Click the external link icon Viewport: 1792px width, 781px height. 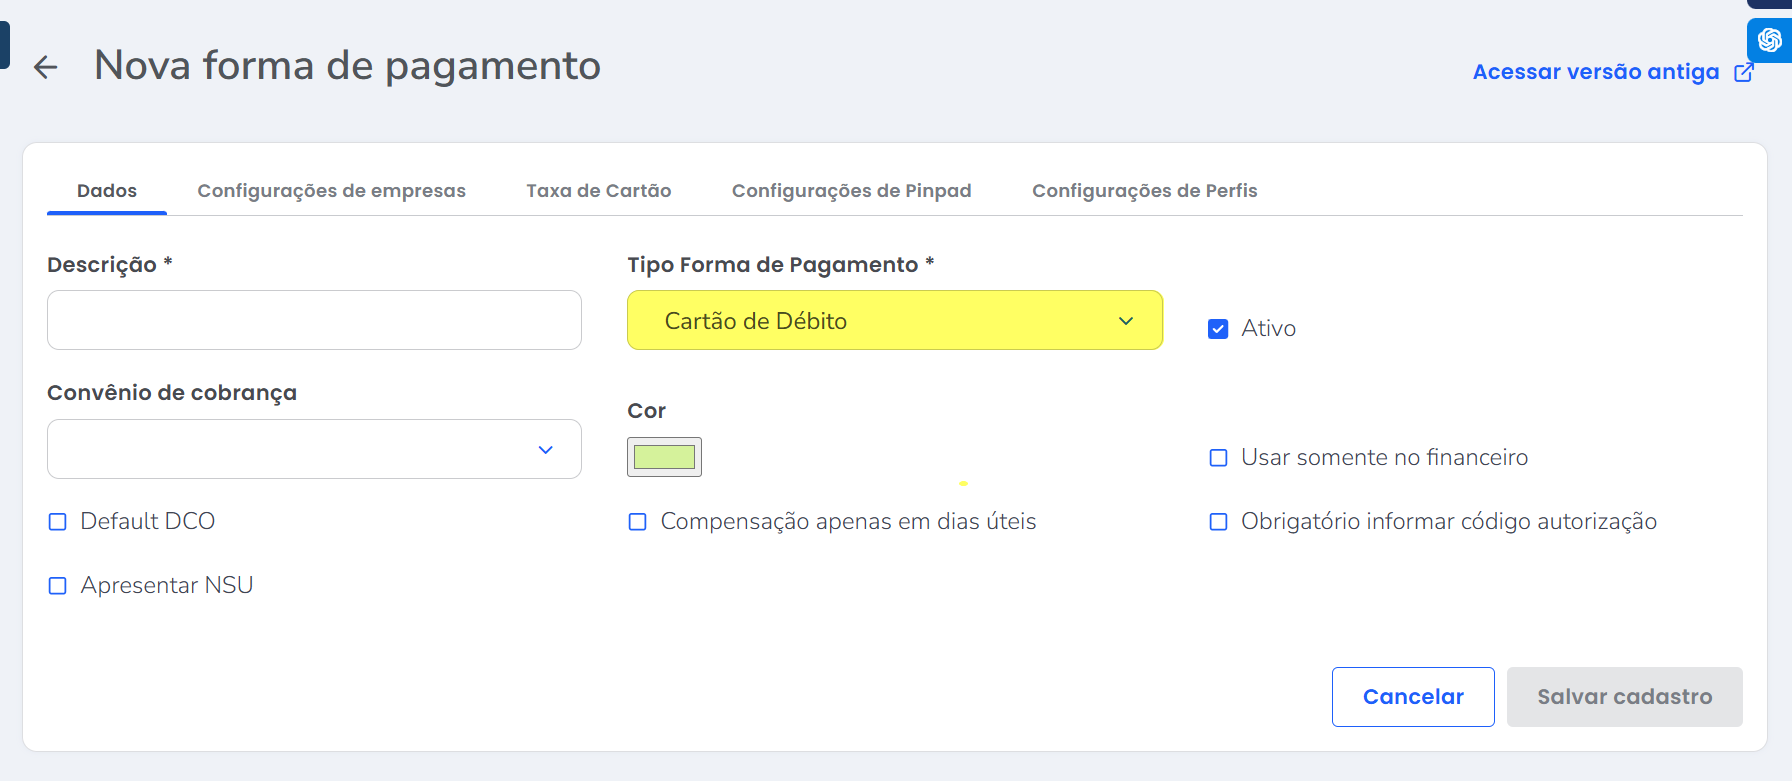[1743, 72]
